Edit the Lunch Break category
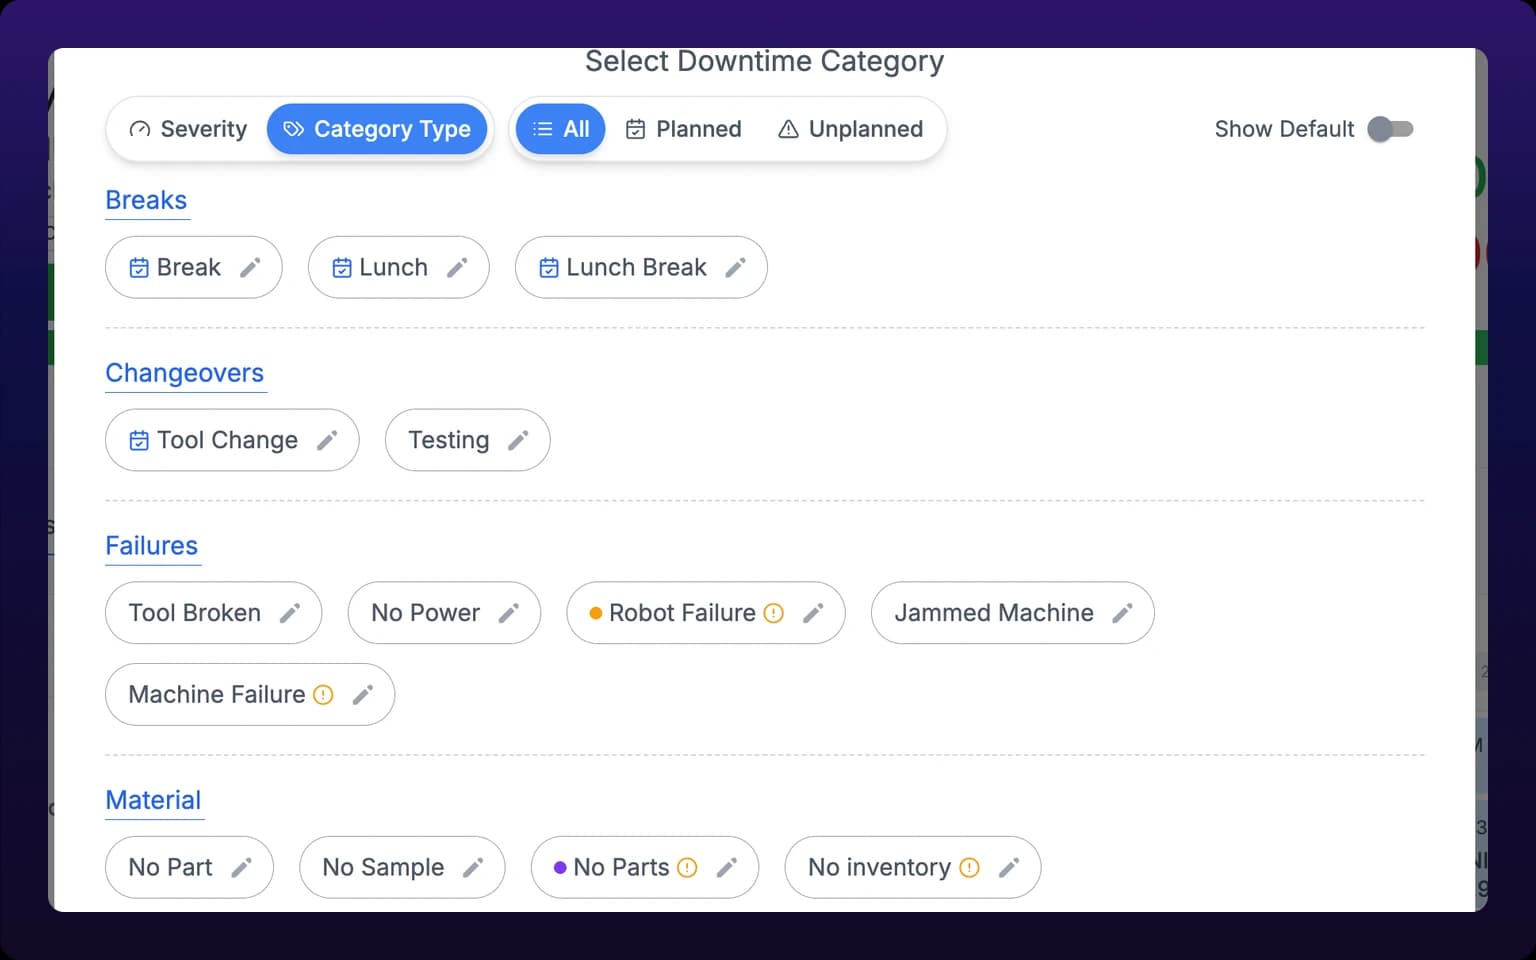The image size is (1536, 960). pyautogui.click(x=735, y=267)
